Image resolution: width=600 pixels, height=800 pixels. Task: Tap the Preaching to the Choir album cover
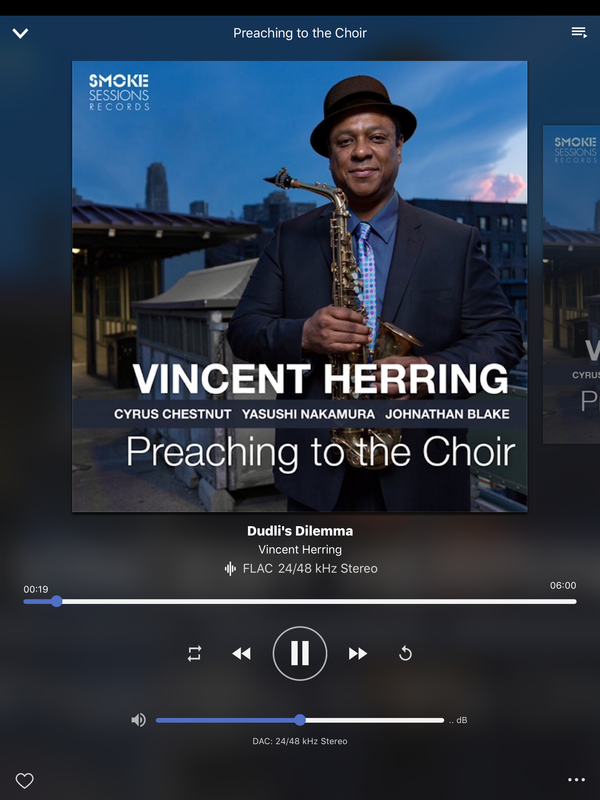[x=299, y=286]
